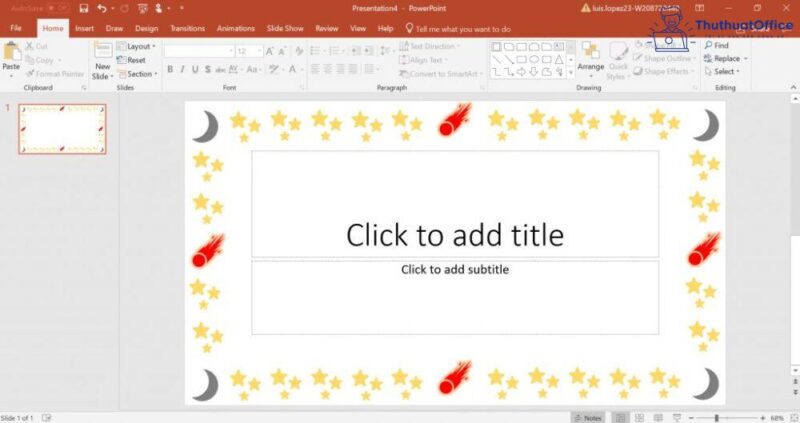Open the Change Case Aa dropdown
The image size is (800, 423).
[x=254, y=69]
